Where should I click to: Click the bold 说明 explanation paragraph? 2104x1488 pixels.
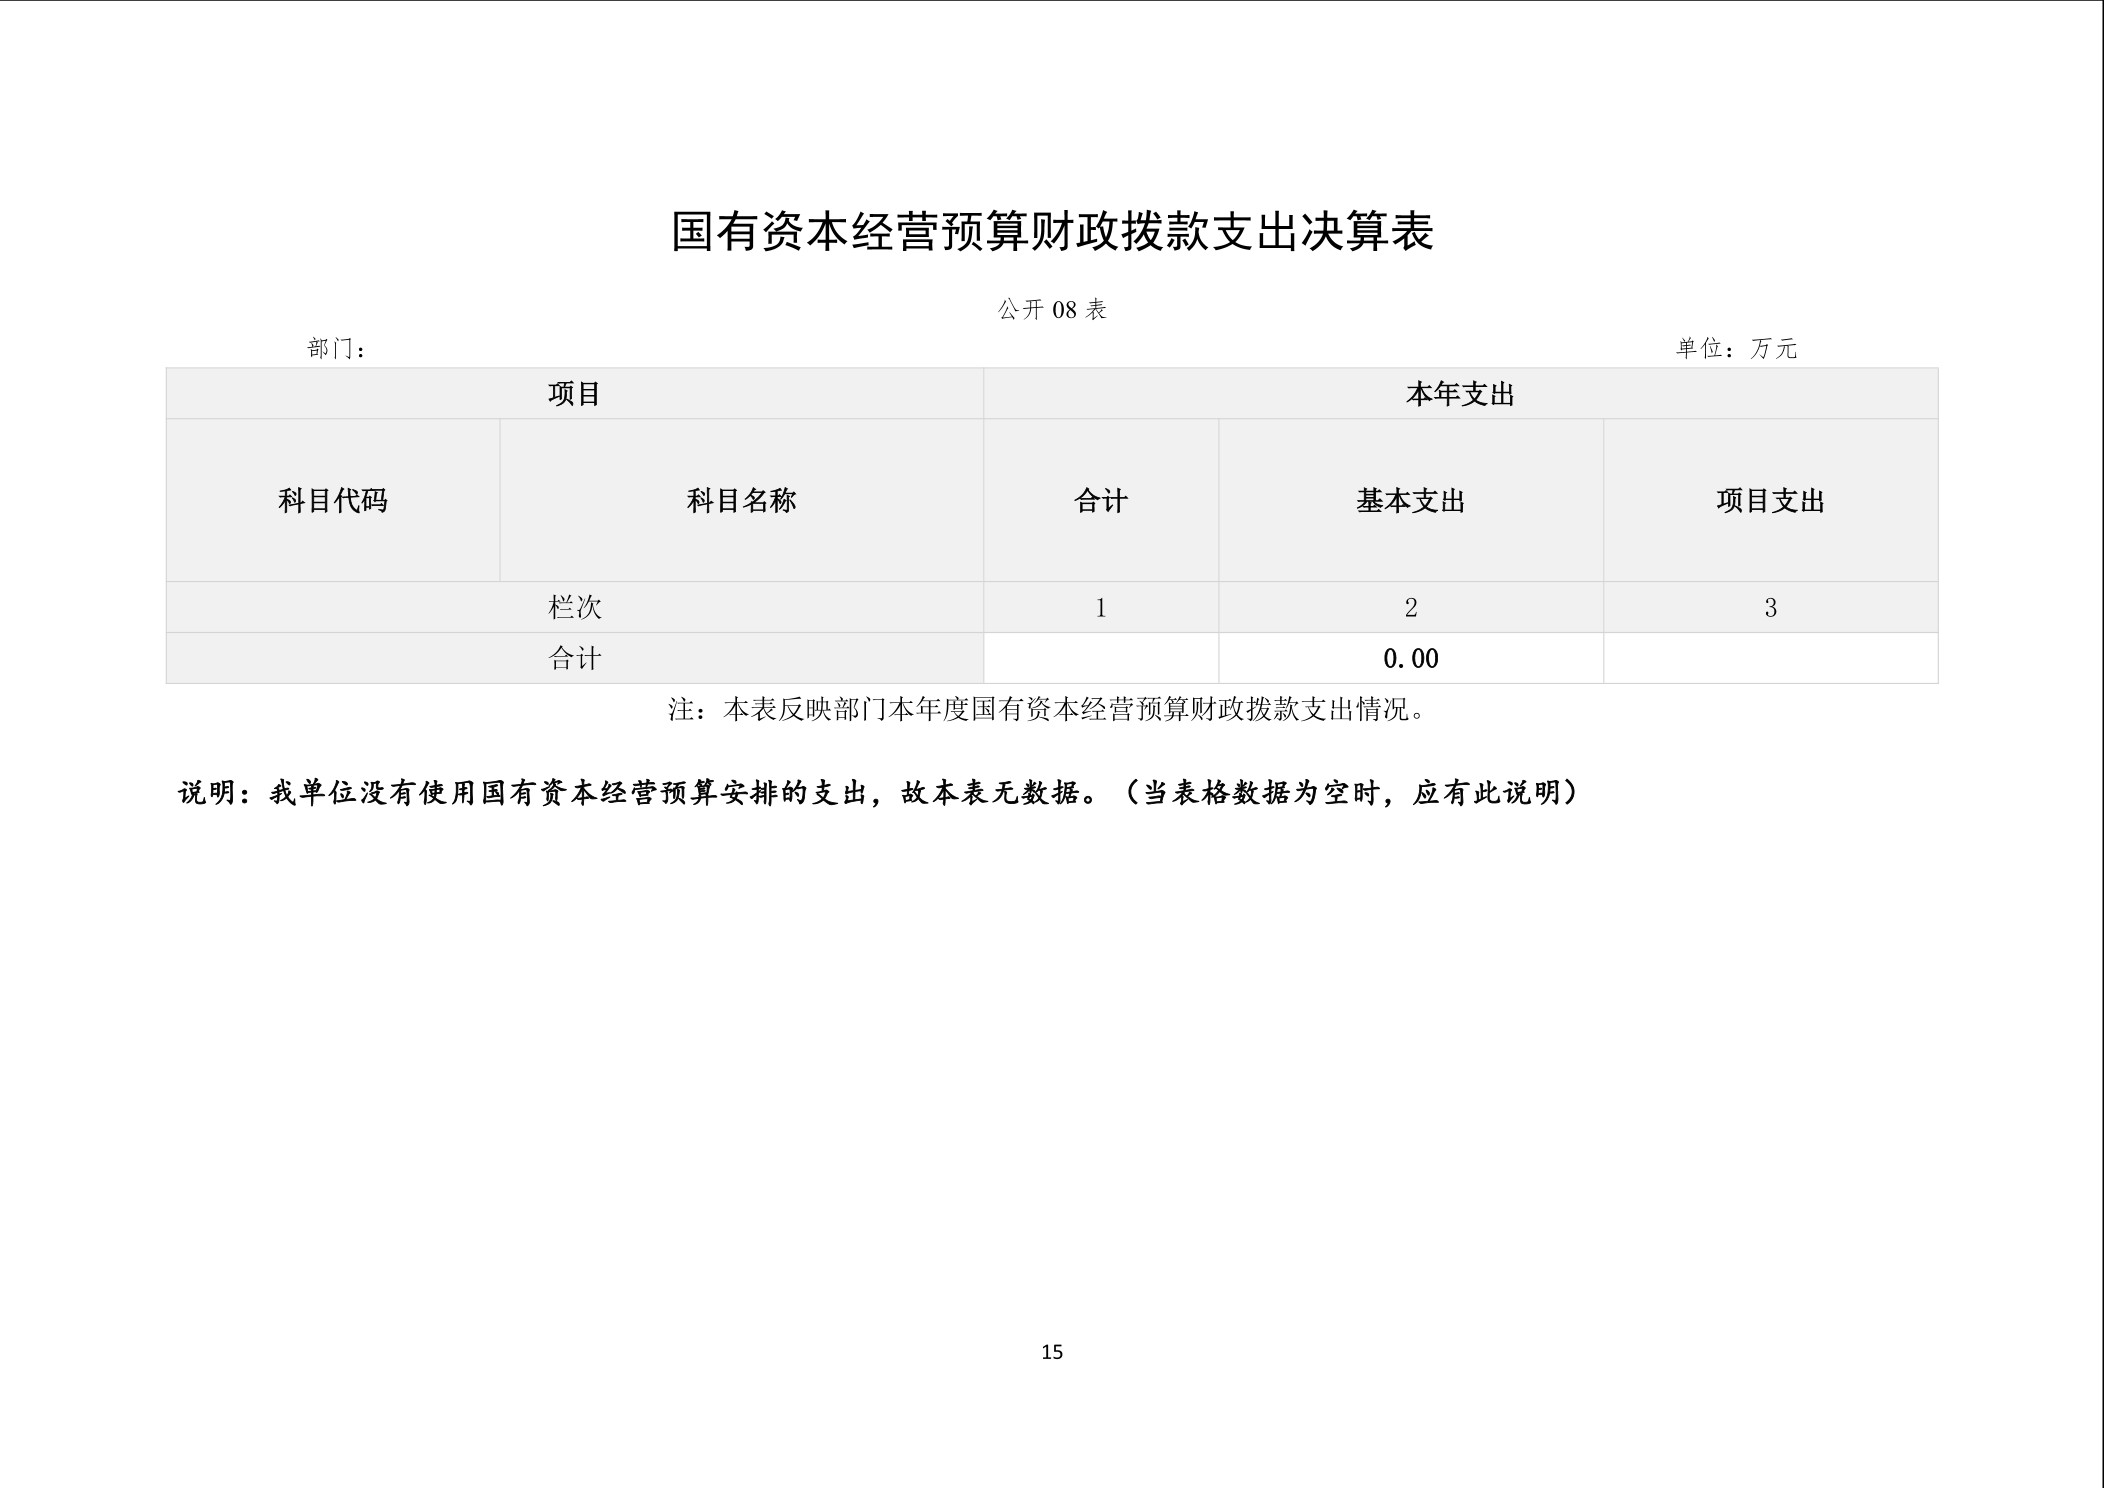[x=878, y=793]
